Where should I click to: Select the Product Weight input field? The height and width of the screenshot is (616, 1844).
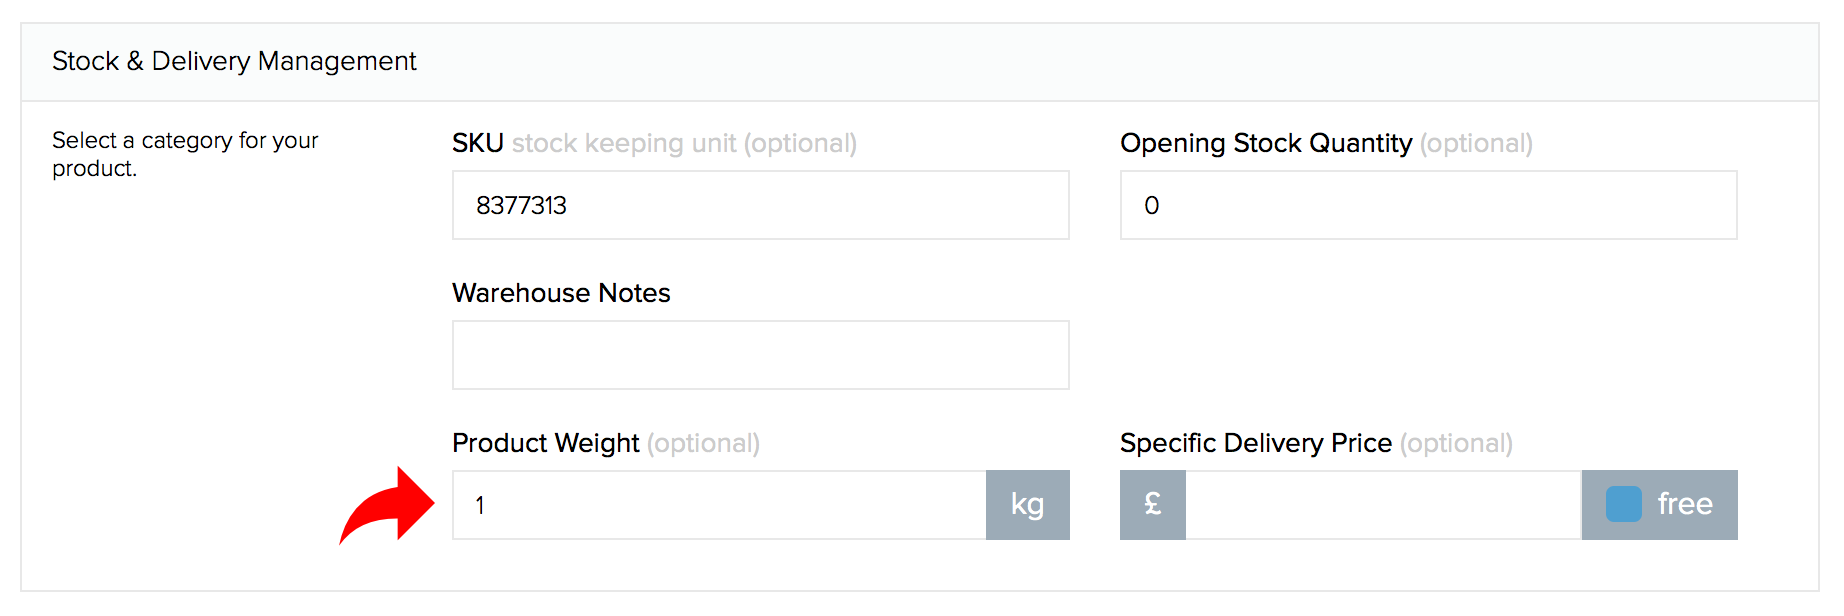click(x=719, y=505)
